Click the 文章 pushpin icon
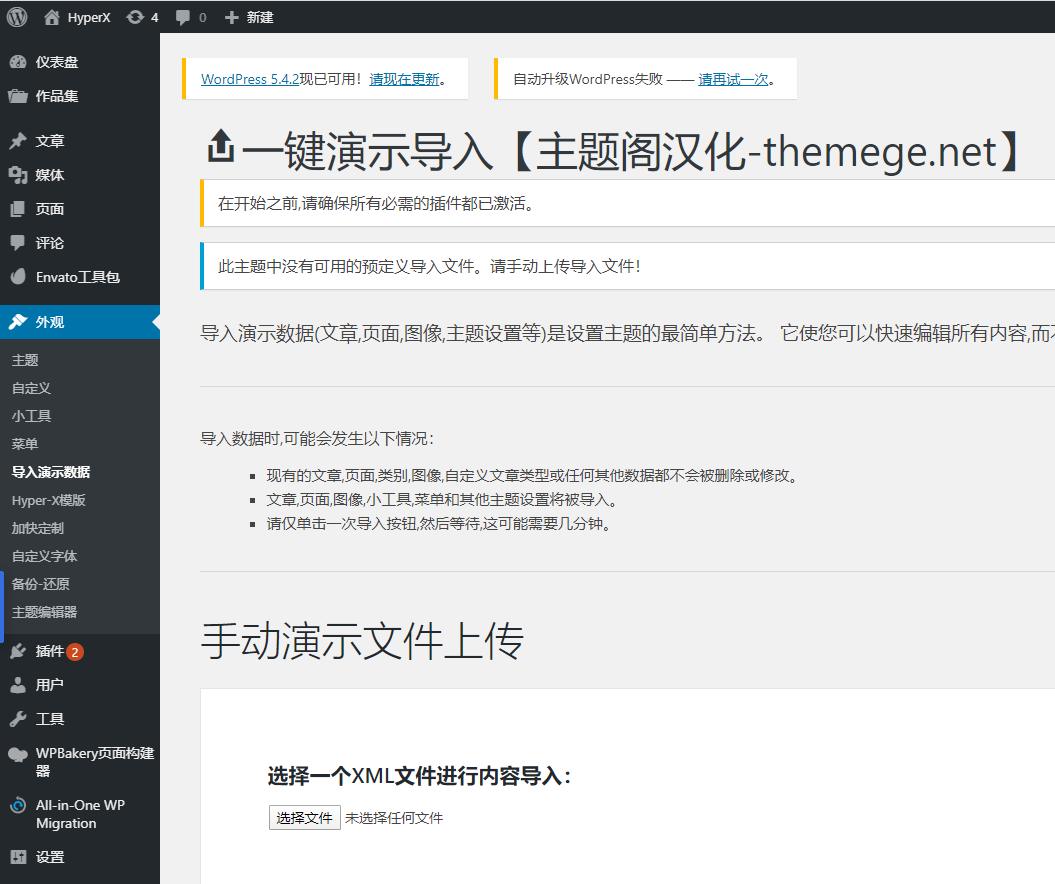1055x884 pixels. [18, 141]
